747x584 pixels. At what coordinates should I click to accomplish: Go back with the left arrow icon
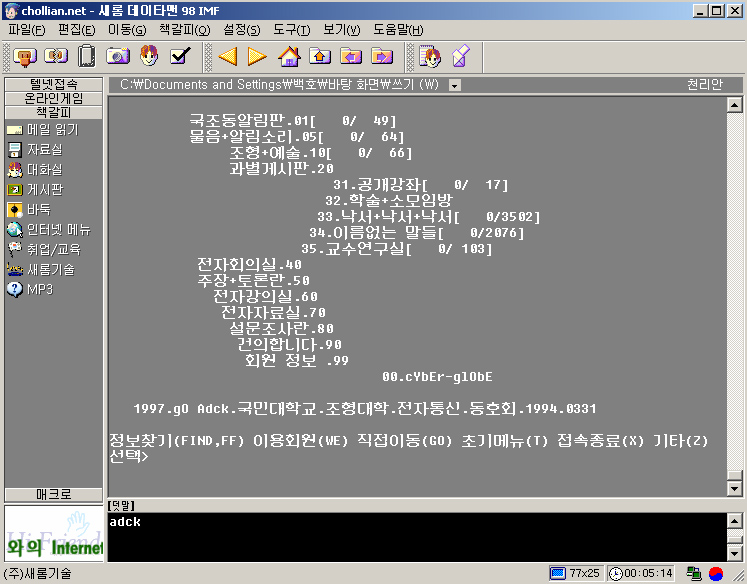tap(228, 56)
